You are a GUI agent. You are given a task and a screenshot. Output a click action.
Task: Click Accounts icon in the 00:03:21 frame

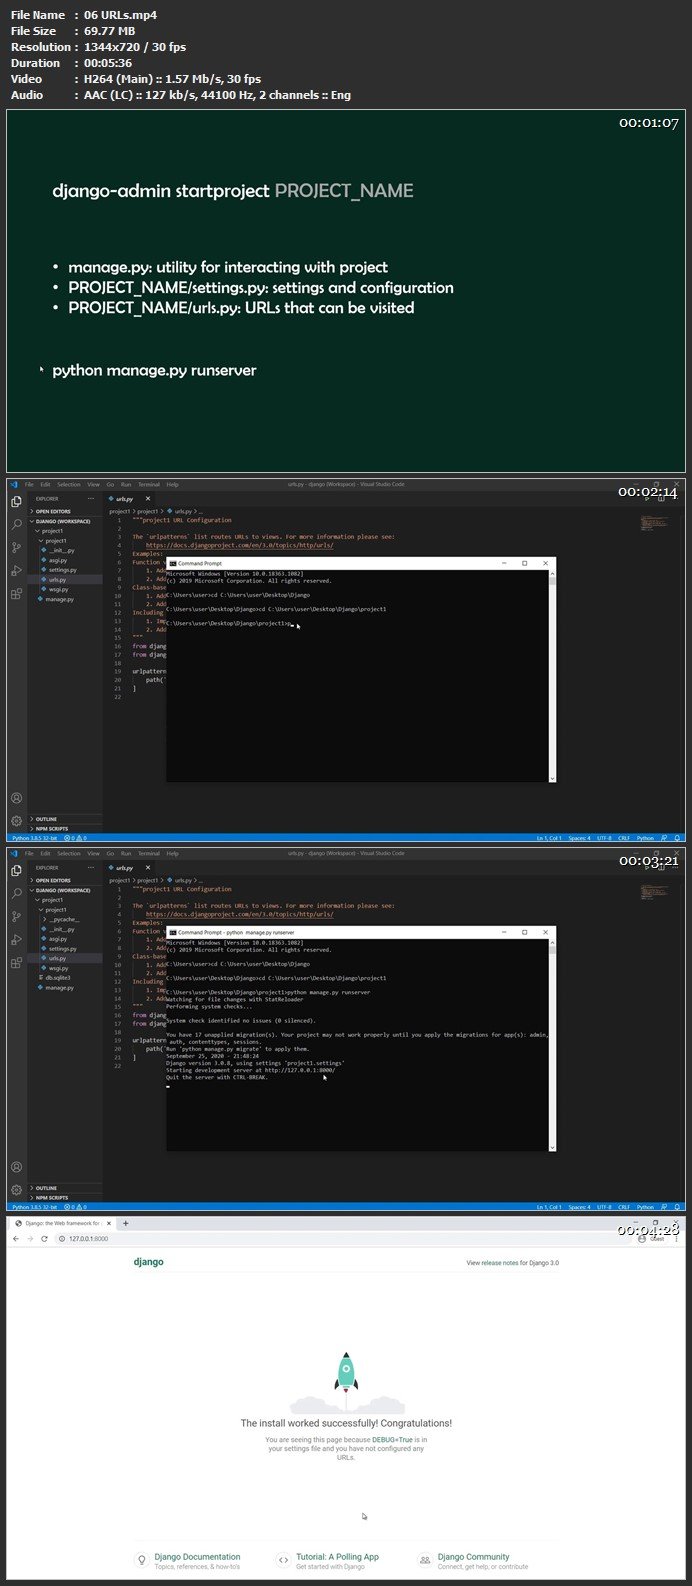(16, 1167)
